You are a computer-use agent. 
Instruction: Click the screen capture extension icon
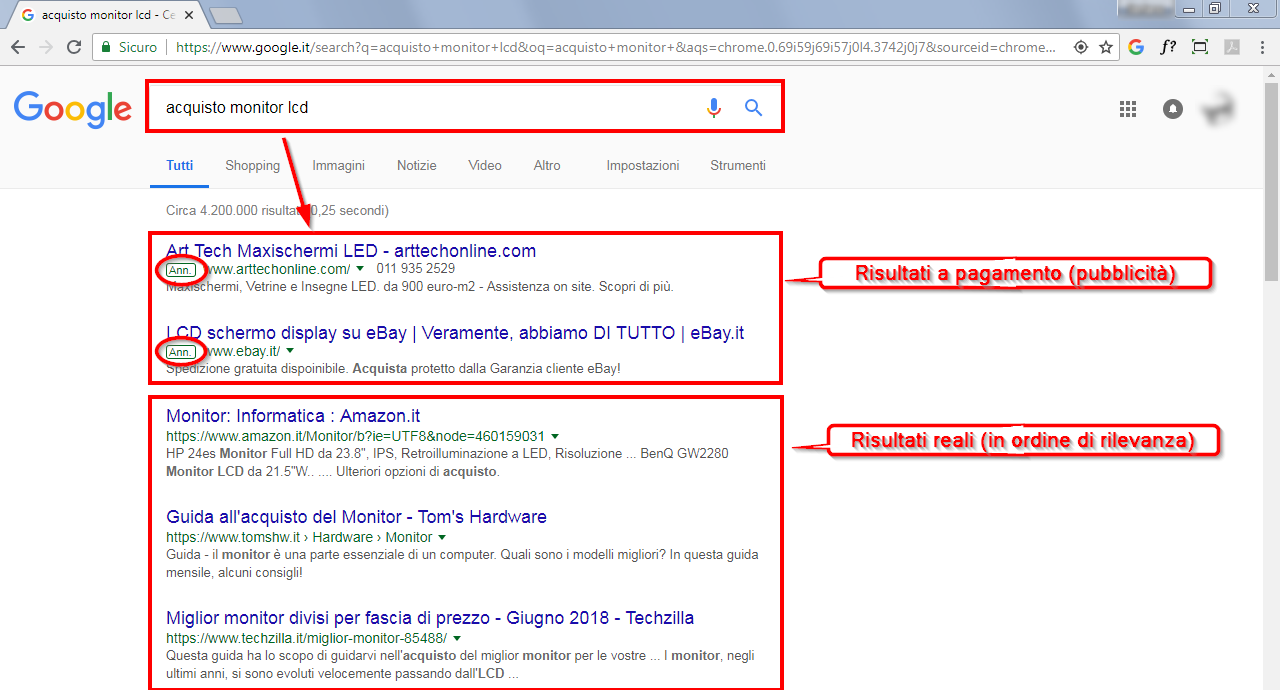(x=1200, y=47)
